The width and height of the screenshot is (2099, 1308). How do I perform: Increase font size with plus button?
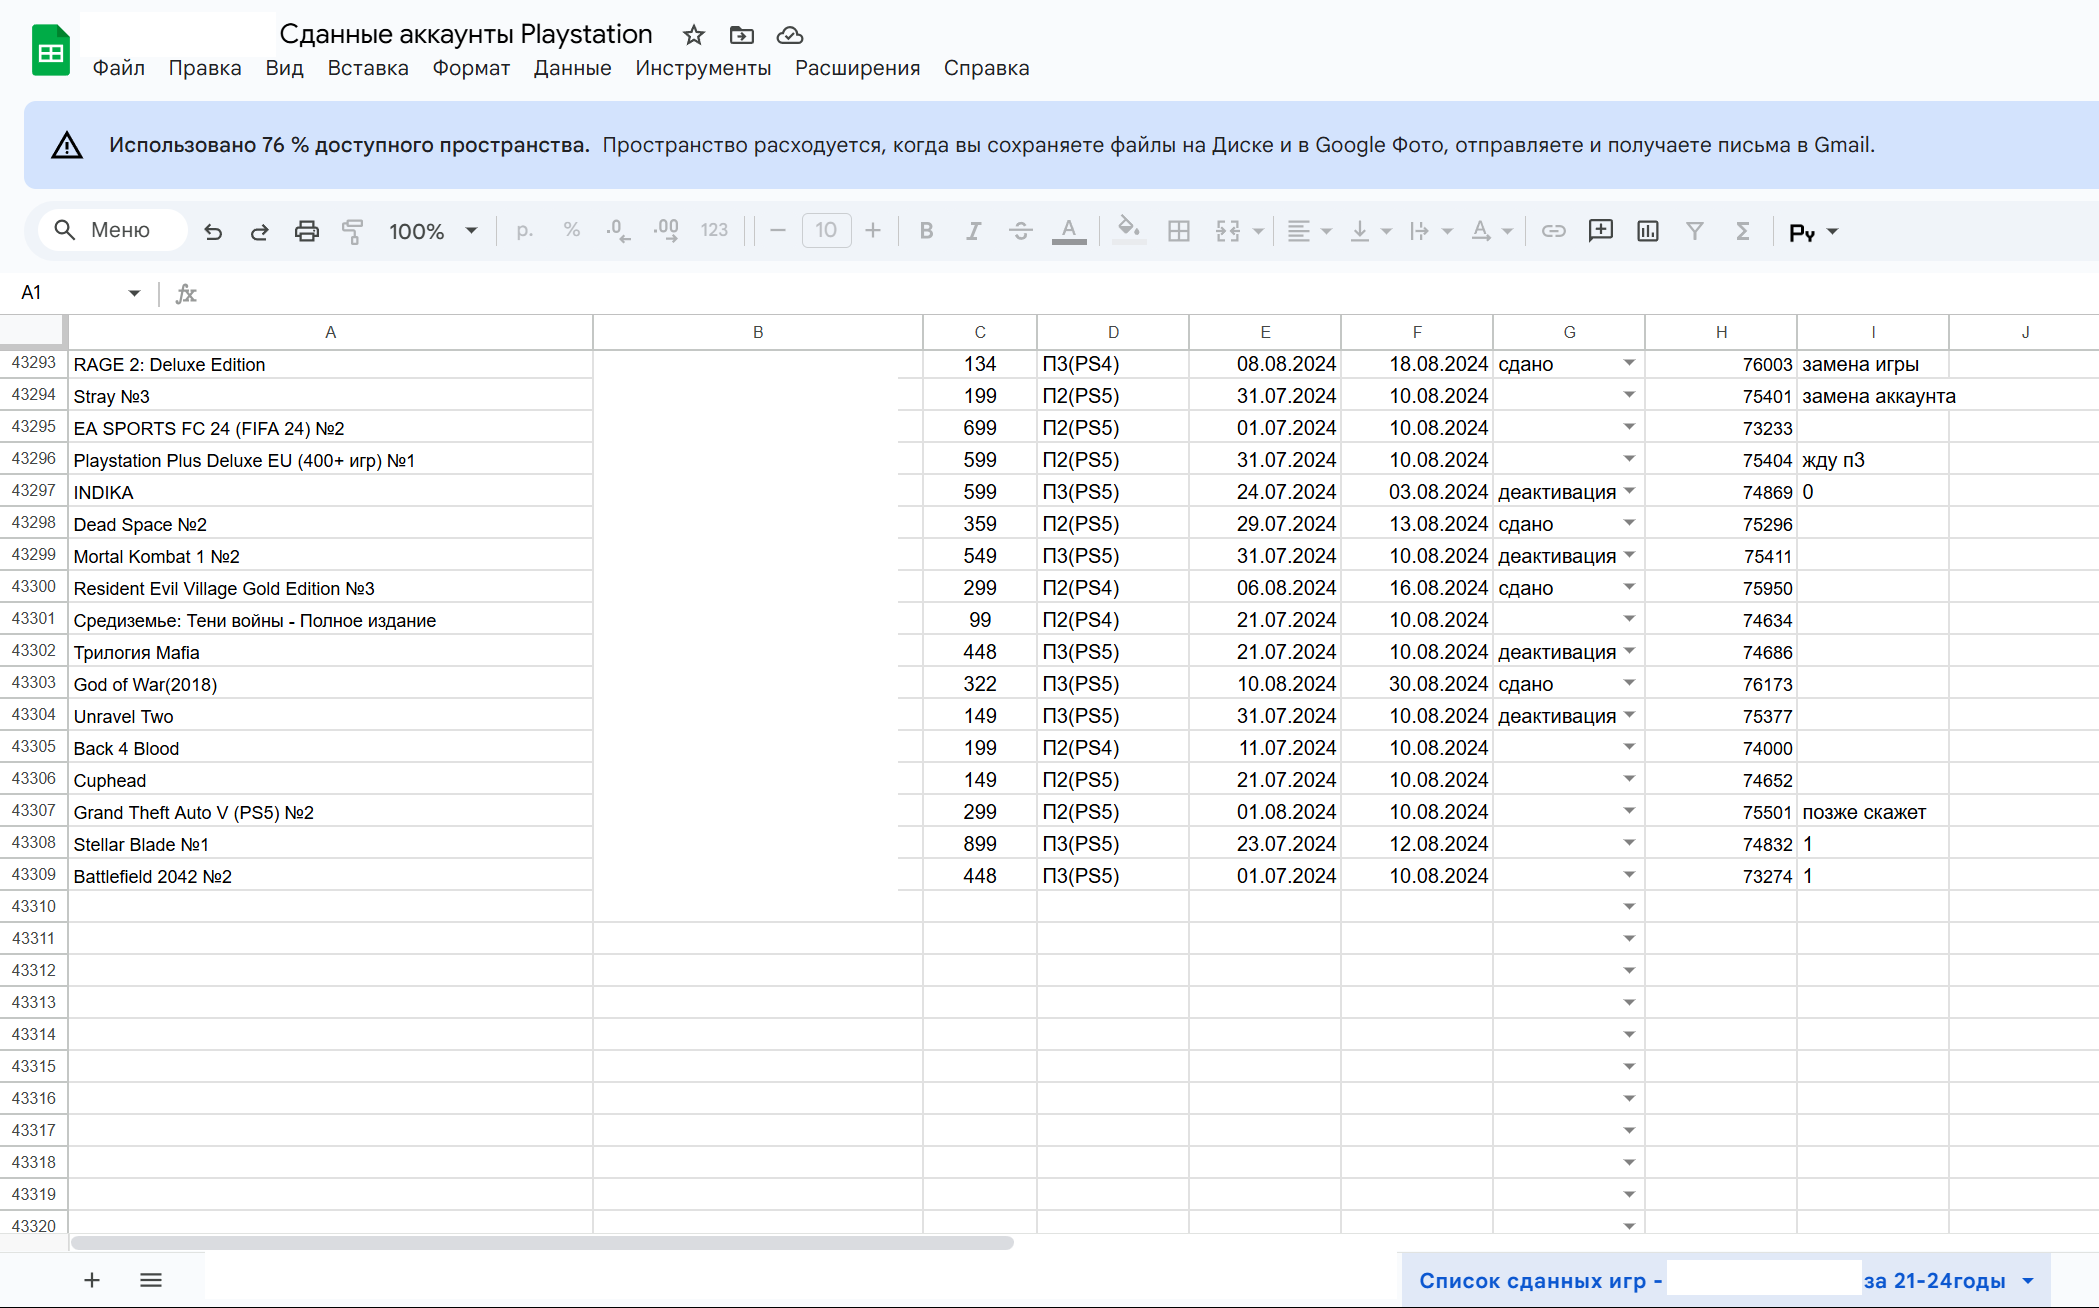click(873, 231)
